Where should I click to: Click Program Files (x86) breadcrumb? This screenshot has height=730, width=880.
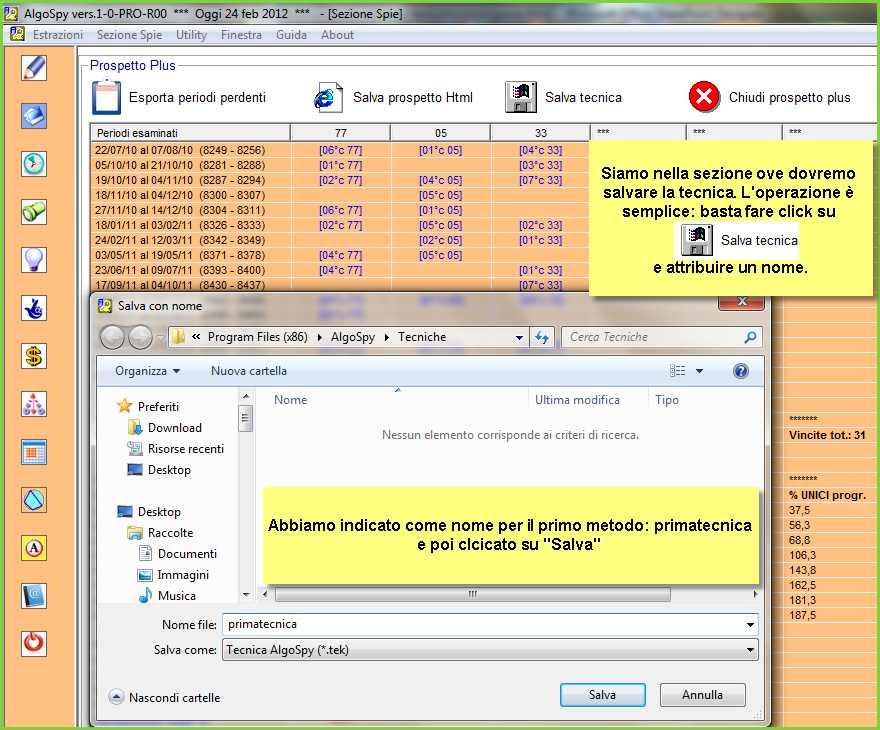pos(258,337)
